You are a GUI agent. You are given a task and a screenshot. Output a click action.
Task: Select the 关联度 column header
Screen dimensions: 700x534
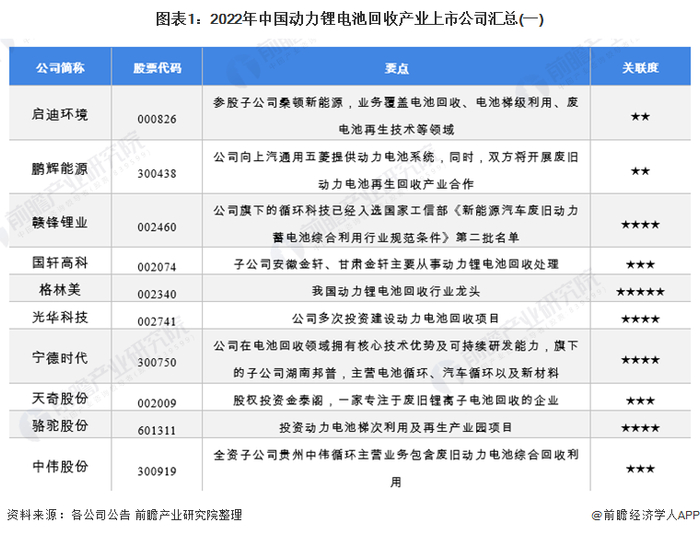[640, 68]
